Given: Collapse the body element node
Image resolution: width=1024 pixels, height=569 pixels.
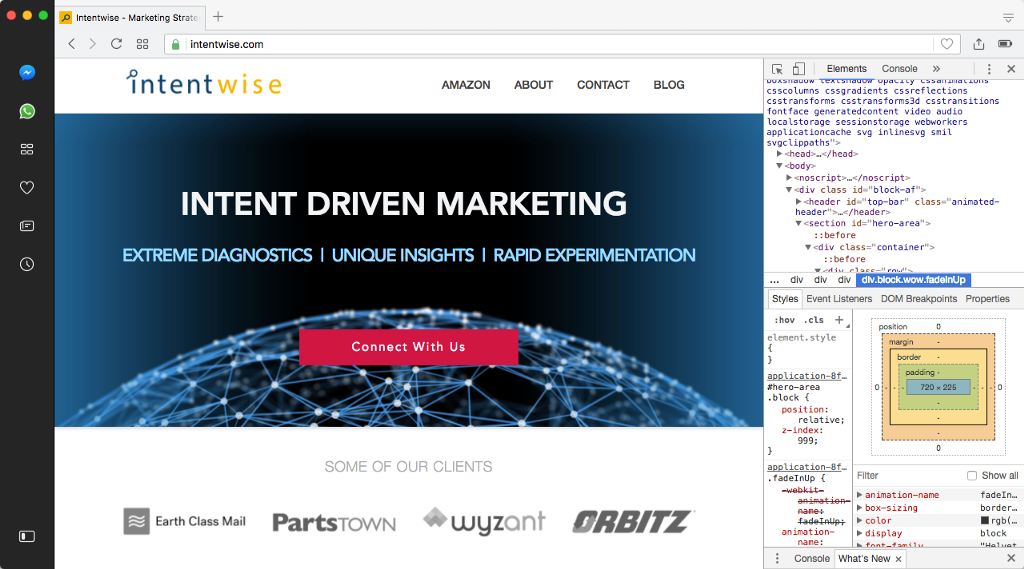Looking at the screenshot, I should 780,166.
